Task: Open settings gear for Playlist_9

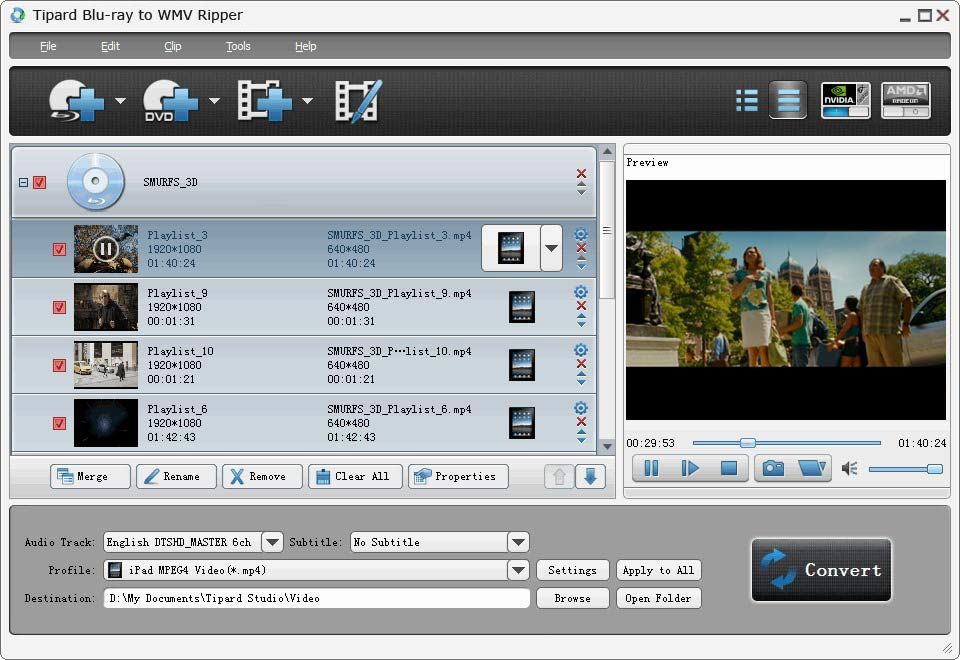Action: coord(581,292)
